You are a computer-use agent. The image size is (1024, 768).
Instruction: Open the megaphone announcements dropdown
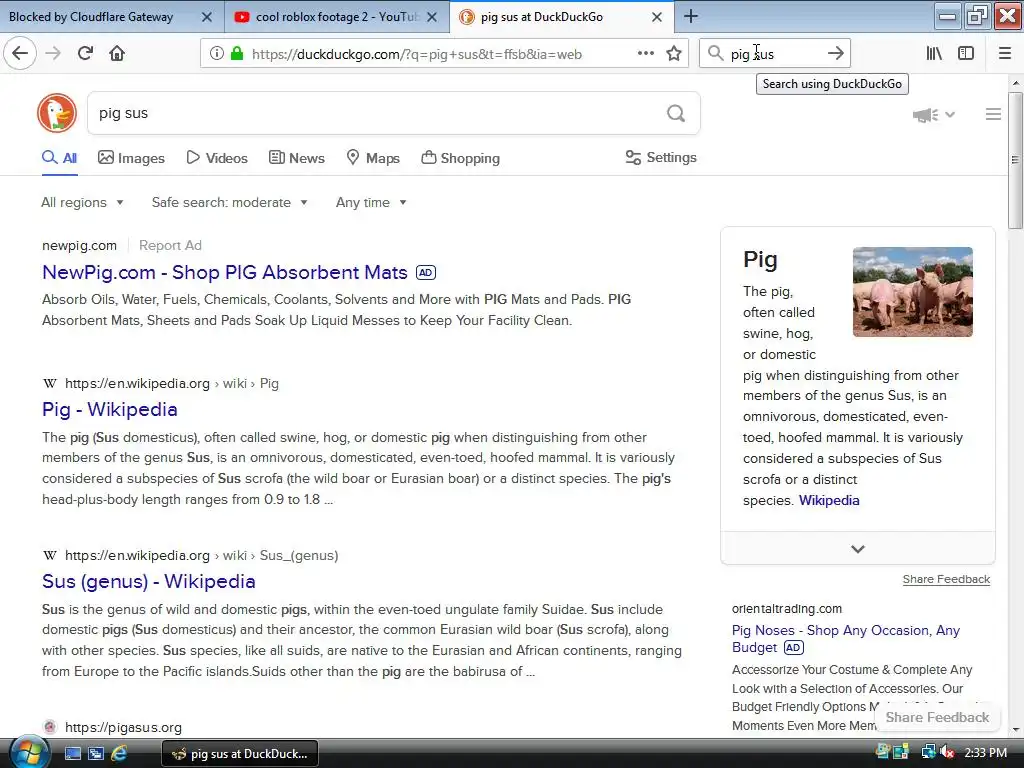click(933, 115)
